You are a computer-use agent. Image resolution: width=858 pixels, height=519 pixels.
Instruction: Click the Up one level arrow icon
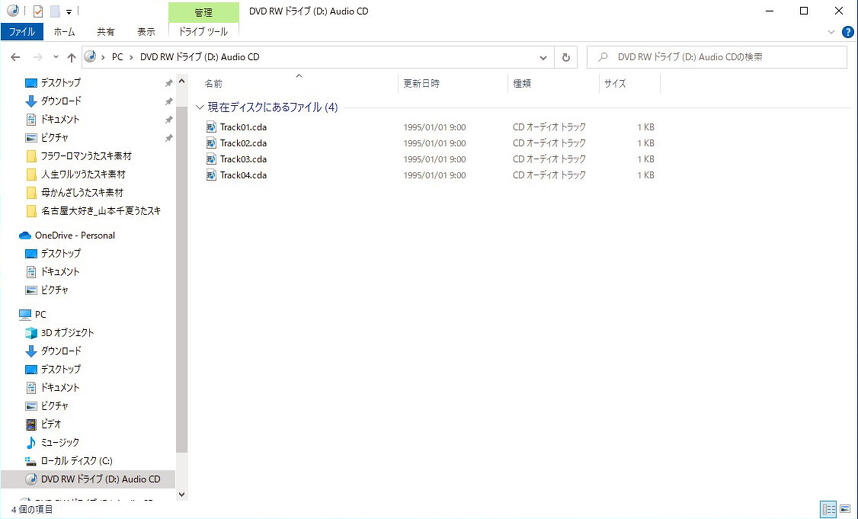71,58
